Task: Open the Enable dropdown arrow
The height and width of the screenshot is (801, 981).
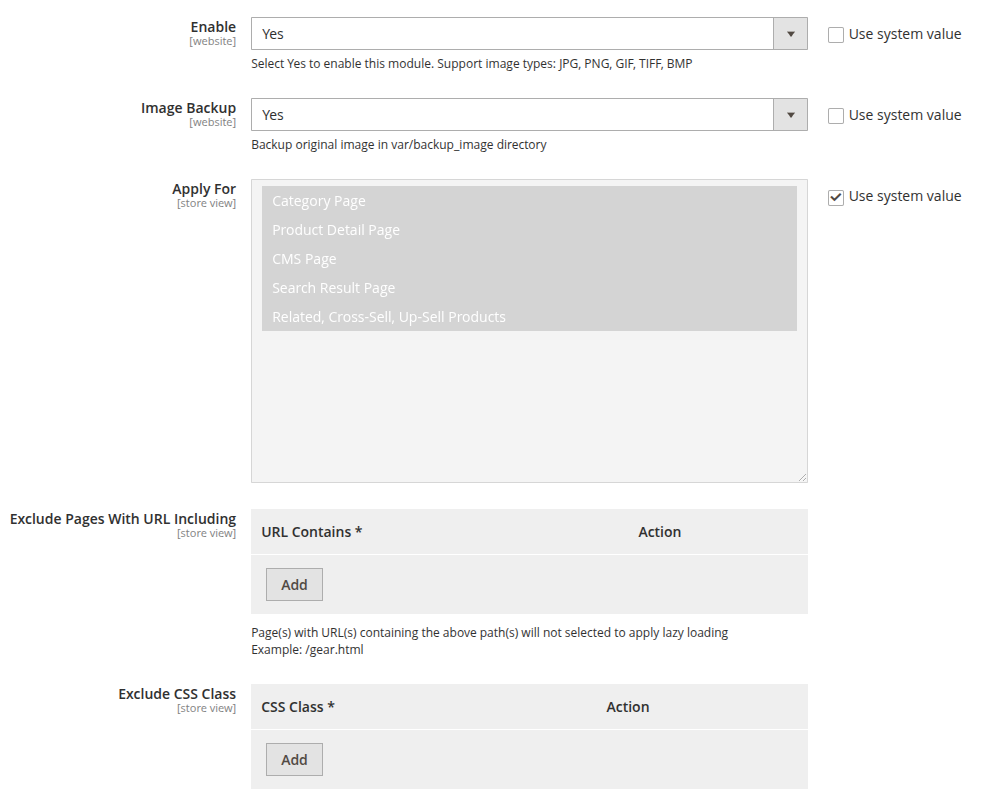Action: [790, 34]
